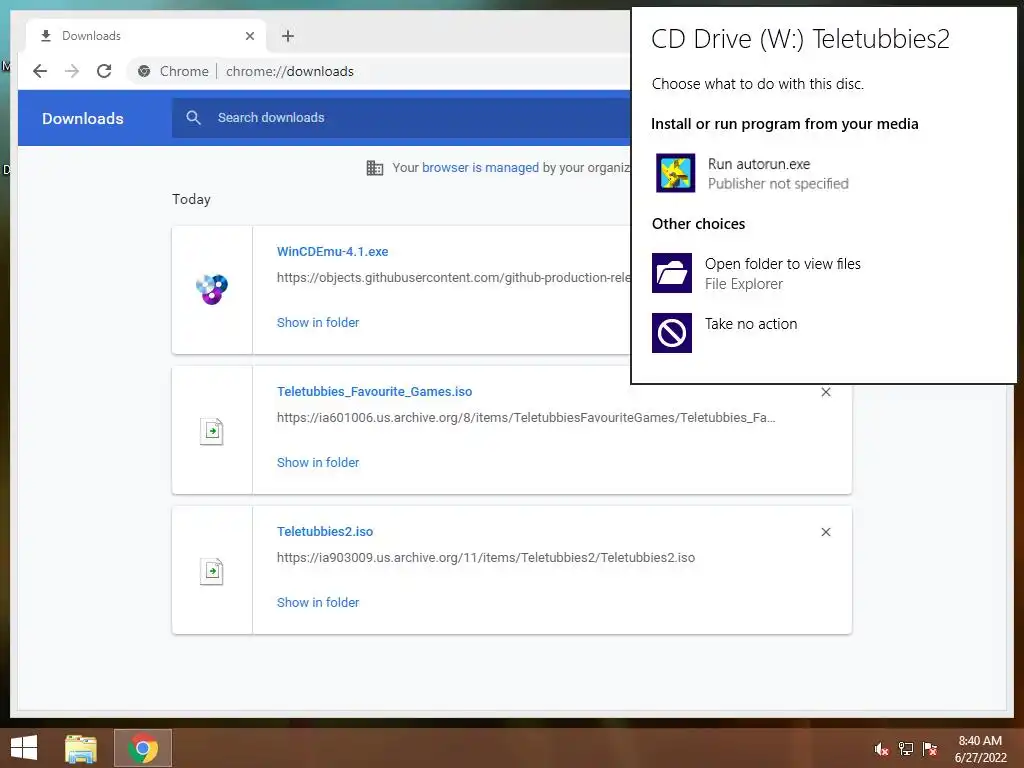Click the browser forward arrow
The height and width of the screenshot is (768, 1024).
click(x=72, y=71)
